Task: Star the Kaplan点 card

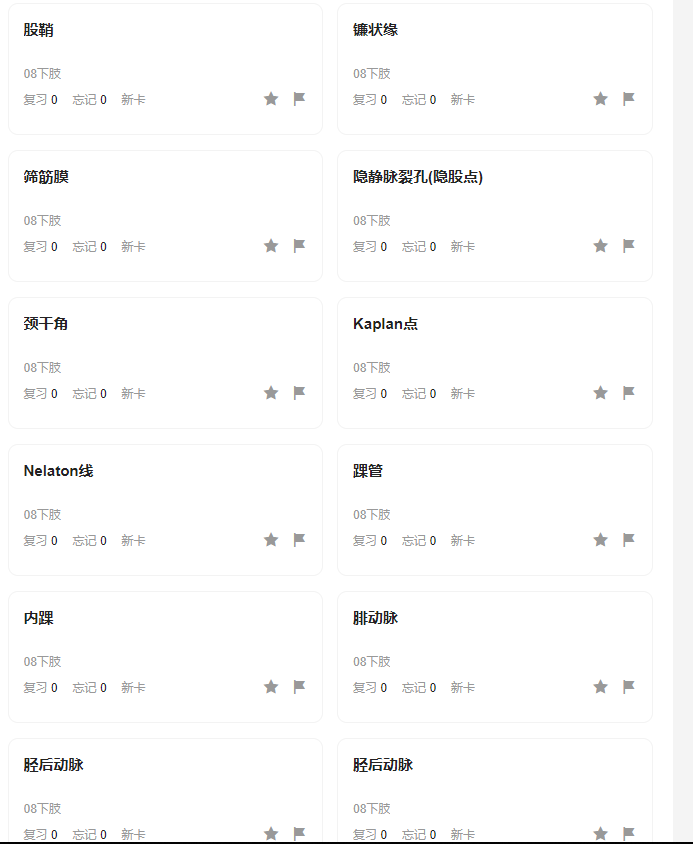Action: coord(600,393)
